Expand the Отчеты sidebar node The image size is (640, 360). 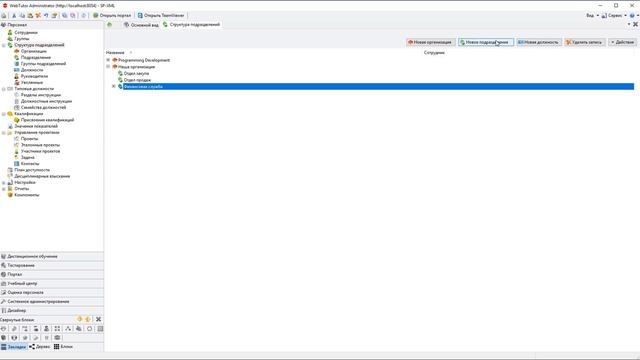[4, 189]
